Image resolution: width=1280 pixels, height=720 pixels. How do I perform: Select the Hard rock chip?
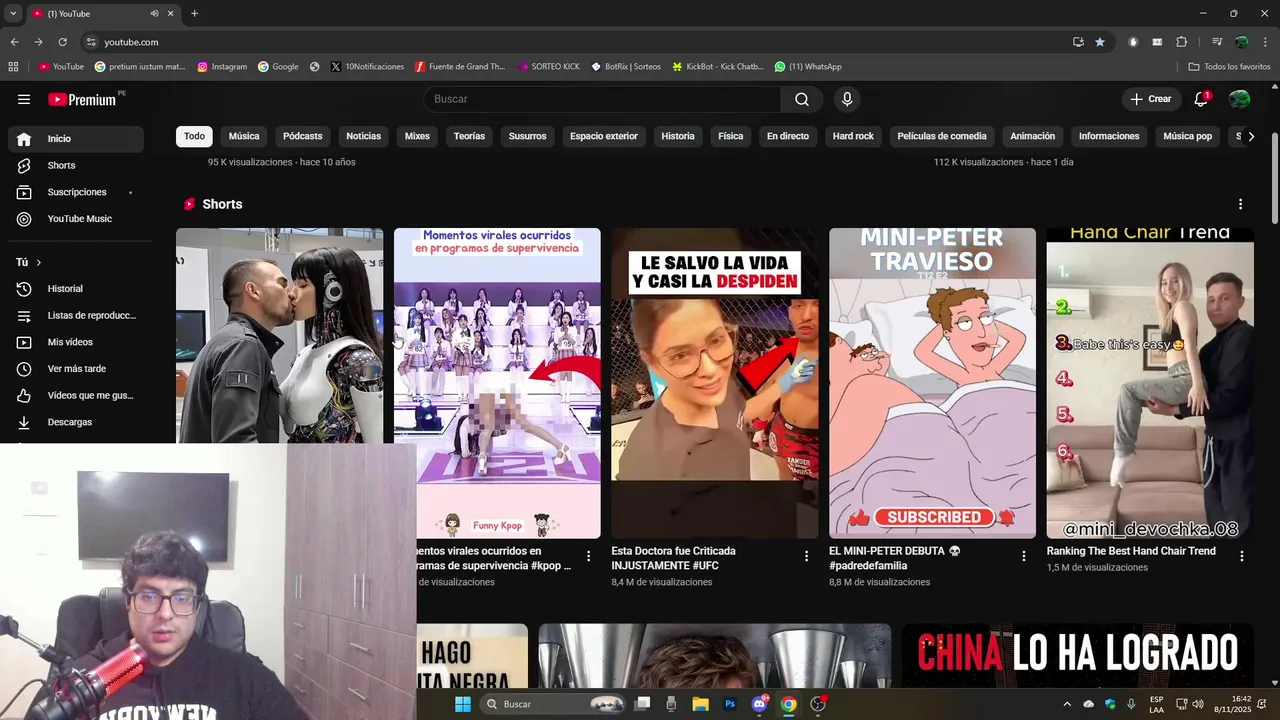click(x=853, y=136)
